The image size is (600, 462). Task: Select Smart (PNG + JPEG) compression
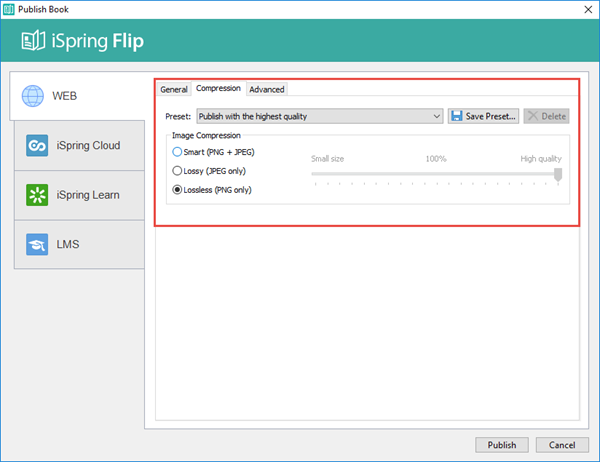pyautogui.click(x=214, y=152)
